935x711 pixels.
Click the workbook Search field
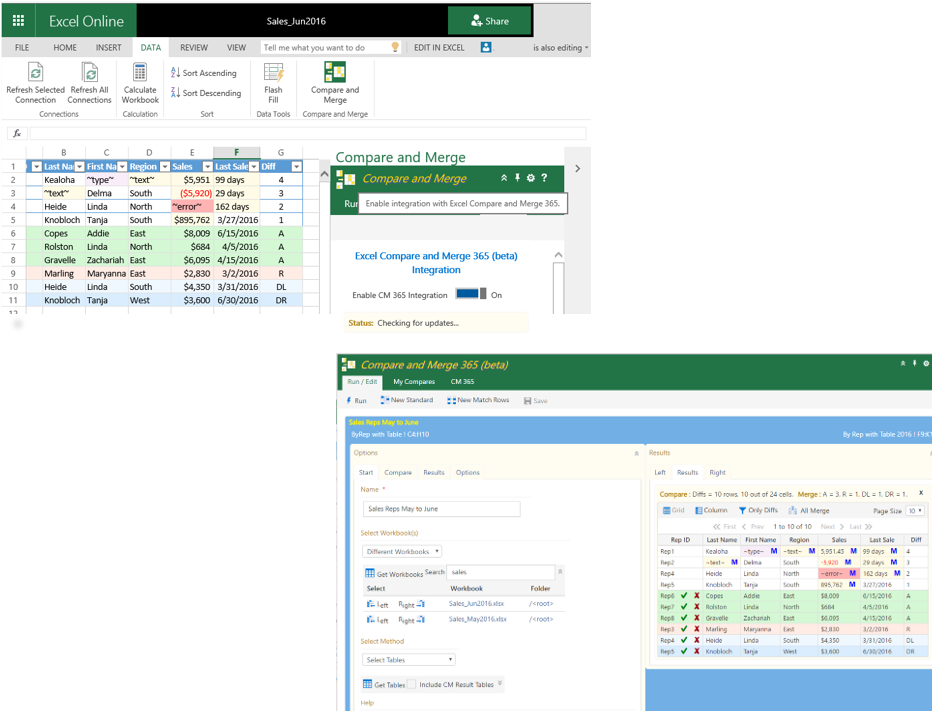[x=500, y=572]
